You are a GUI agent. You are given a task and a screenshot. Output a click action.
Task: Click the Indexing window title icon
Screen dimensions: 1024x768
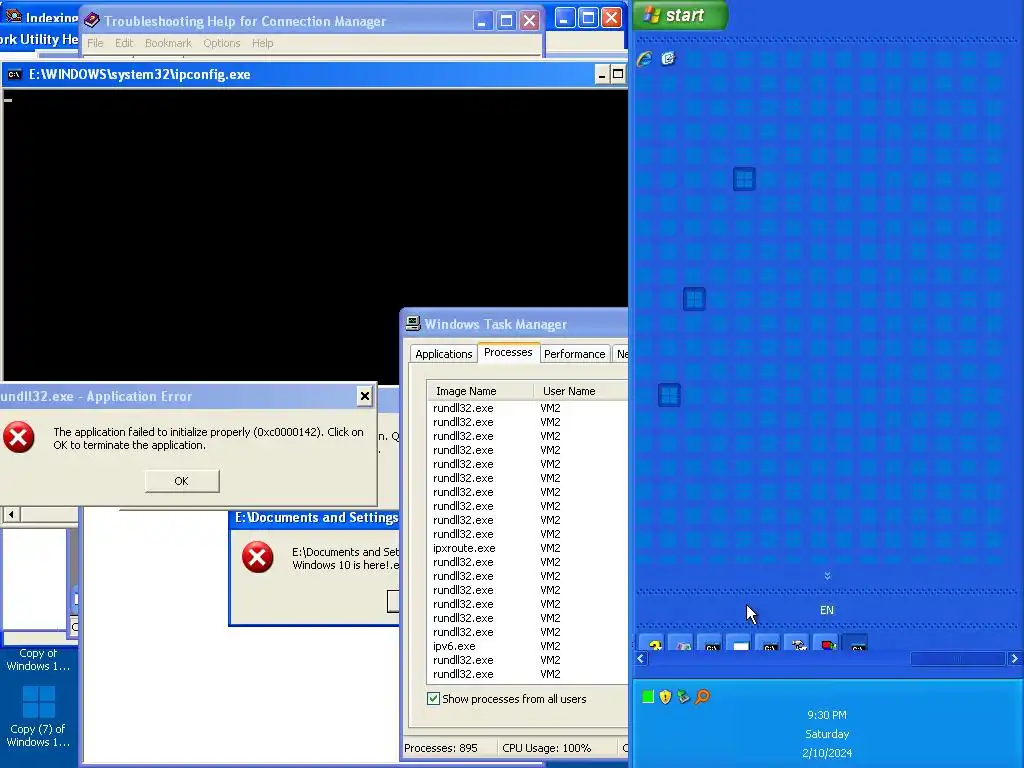pos(13,15)
